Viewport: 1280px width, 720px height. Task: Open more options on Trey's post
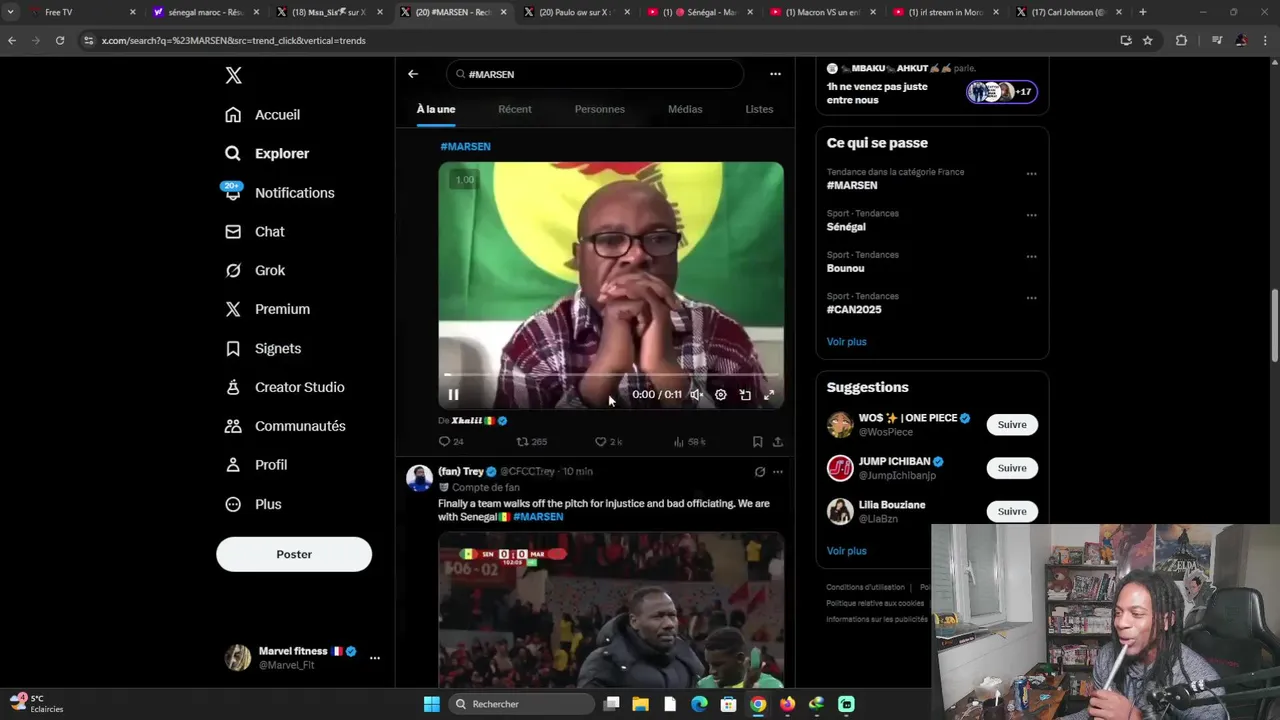coord(778,472)
